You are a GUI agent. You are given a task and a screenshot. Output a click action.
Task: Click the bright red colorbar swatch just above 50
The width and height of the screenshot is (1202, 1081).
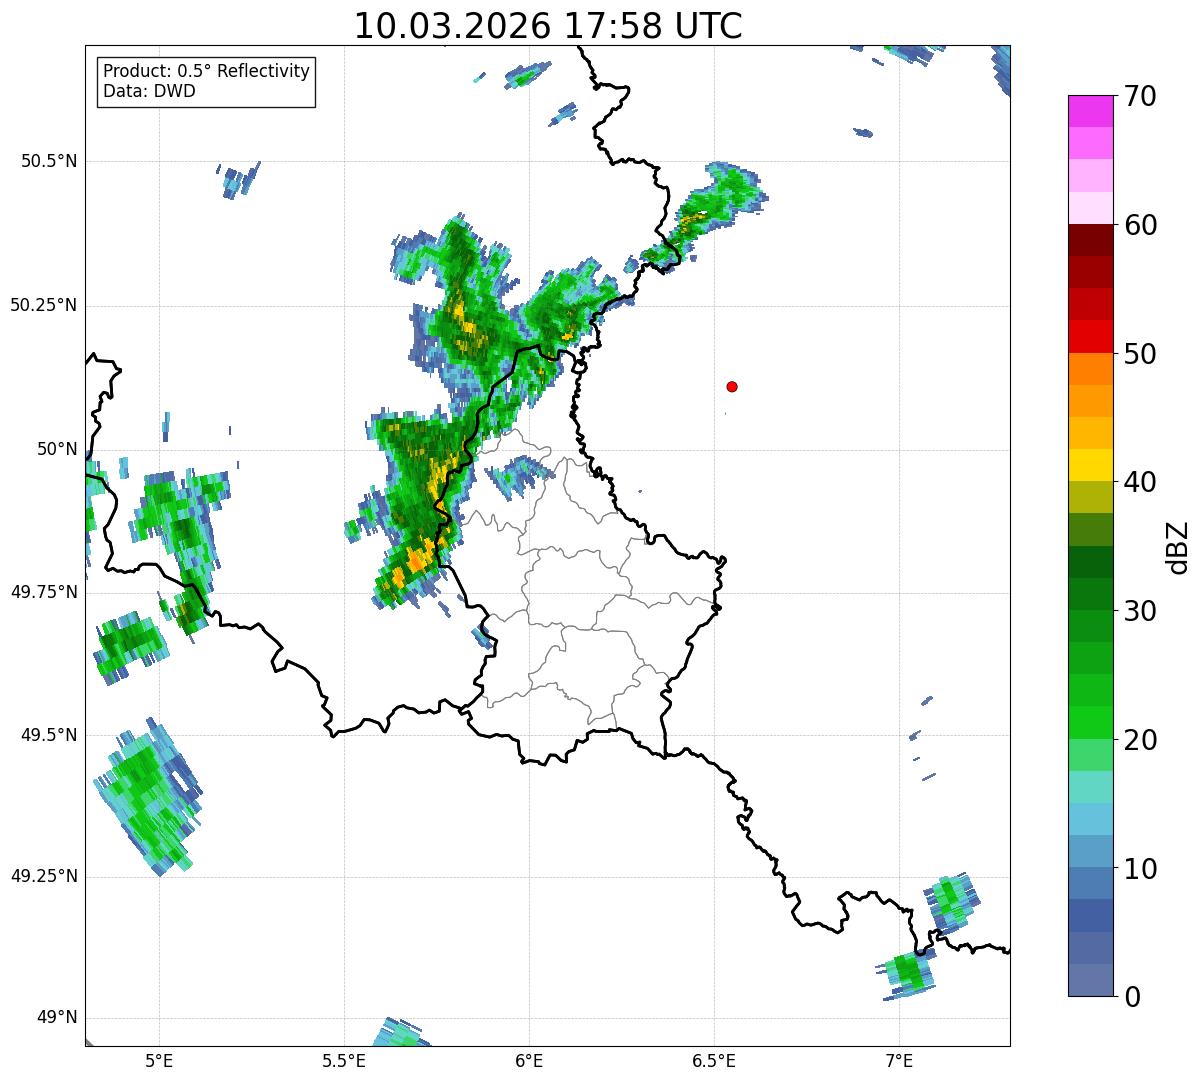[x=1091, y=336]
